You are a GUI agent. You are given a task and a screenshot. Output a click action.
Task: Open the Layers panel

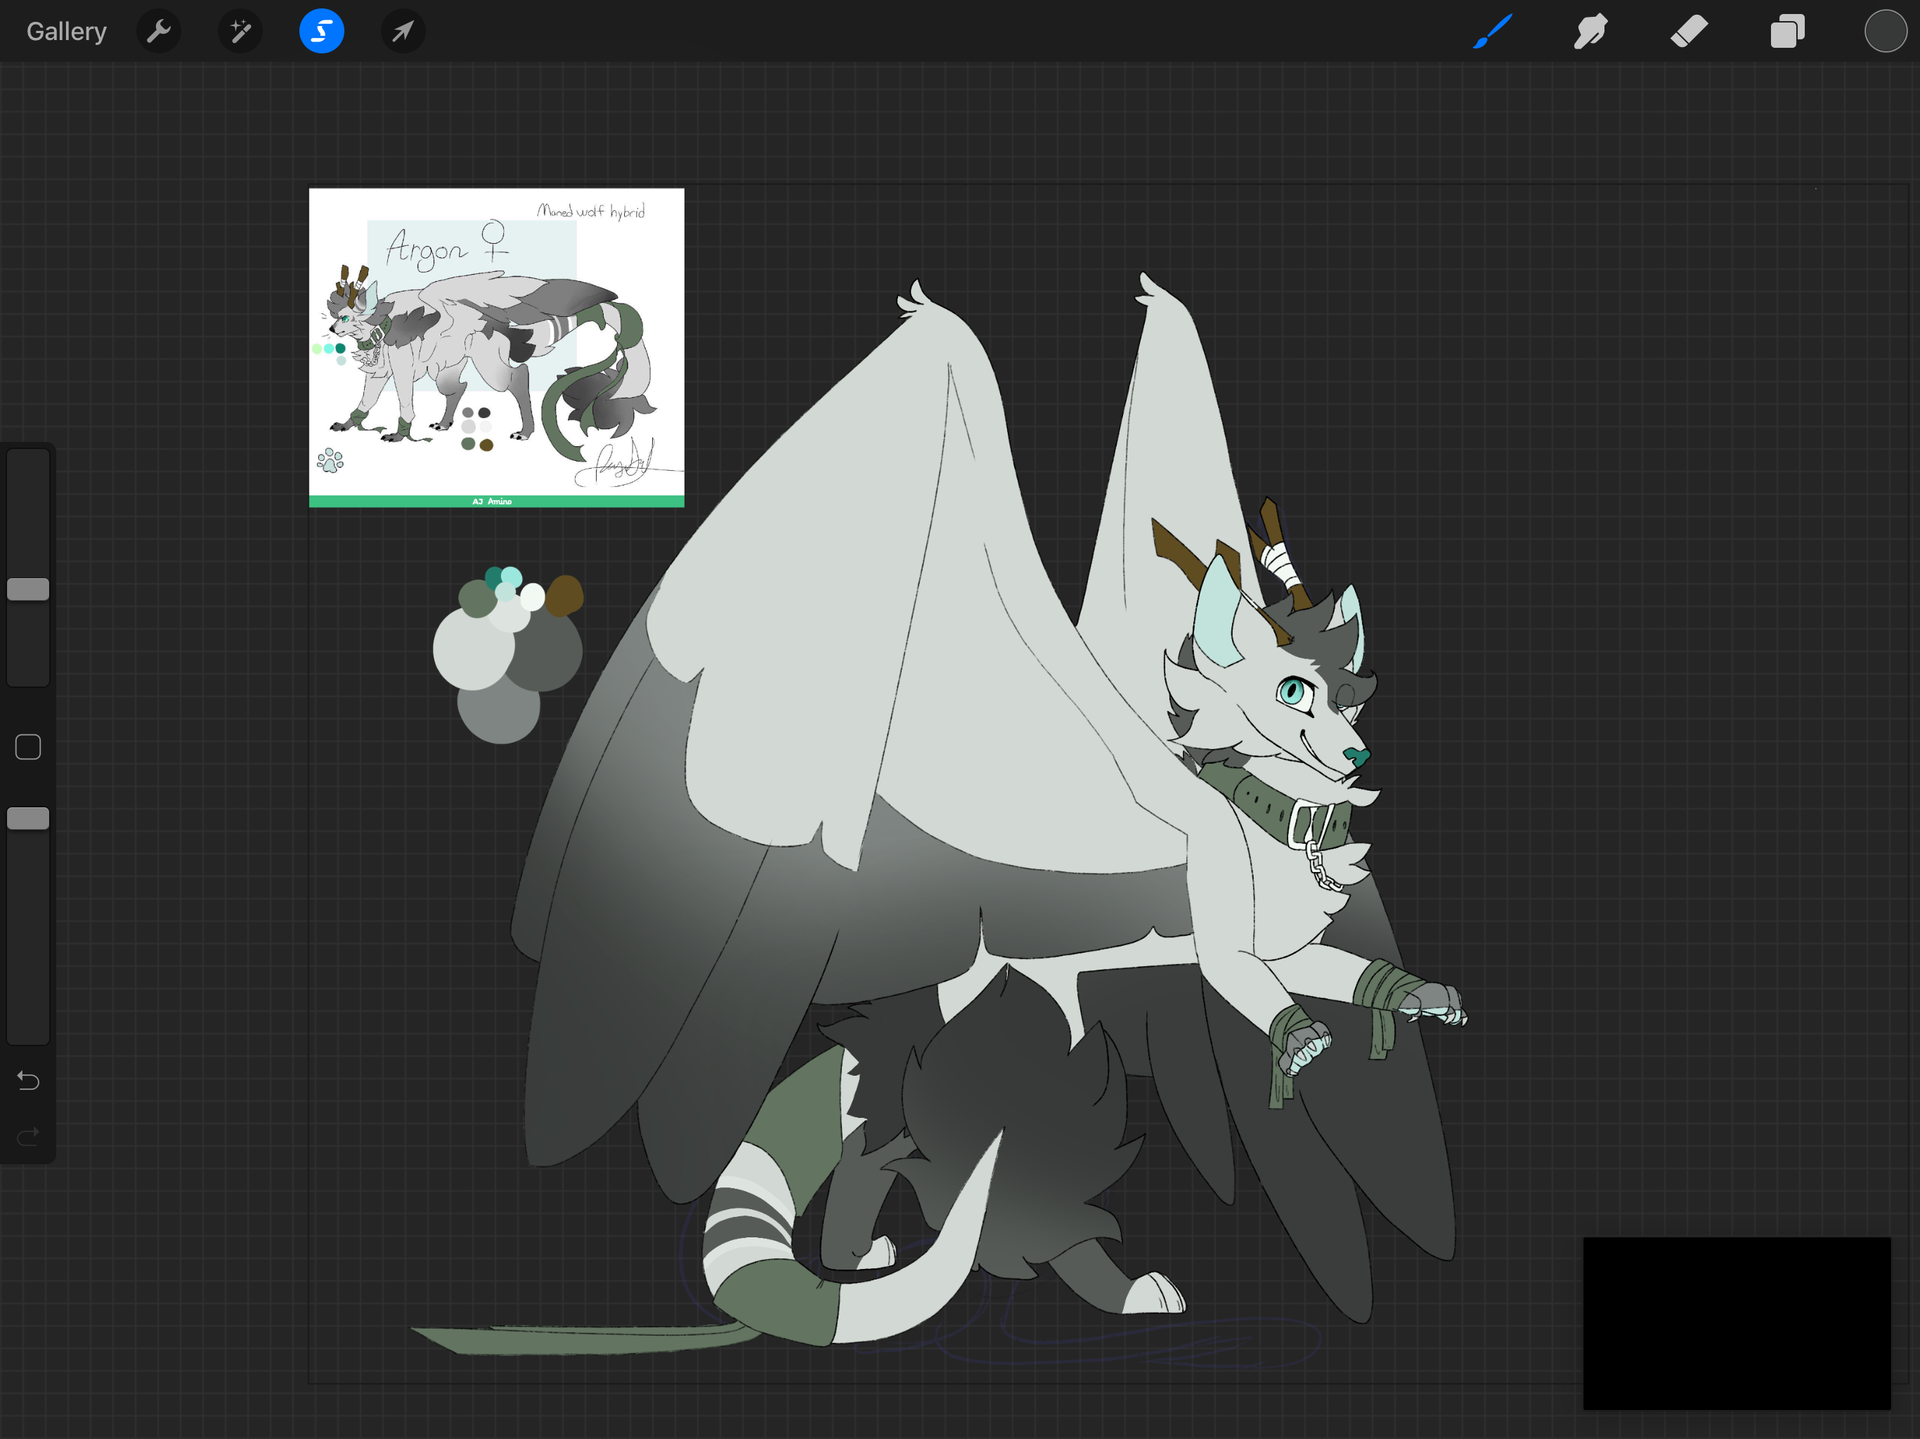(x=1787, y=31)
